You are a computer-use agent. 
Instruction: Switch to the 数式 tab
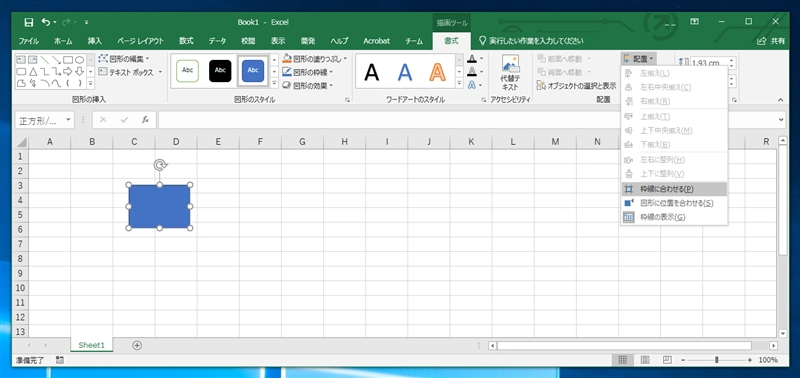186,41
